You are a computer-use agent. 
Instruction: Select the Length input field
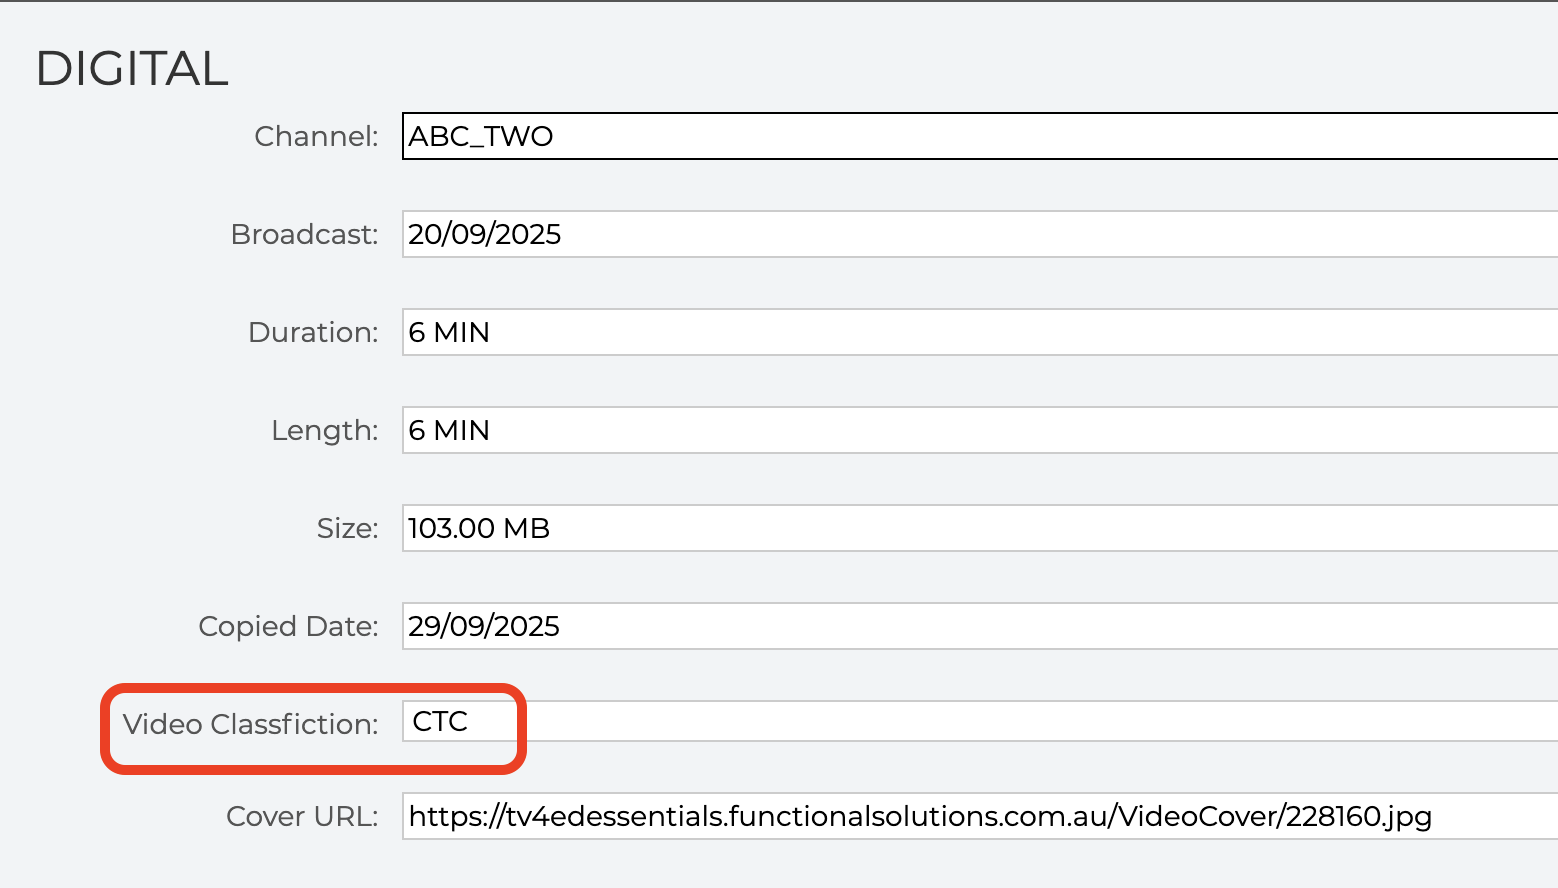(980, 430)
